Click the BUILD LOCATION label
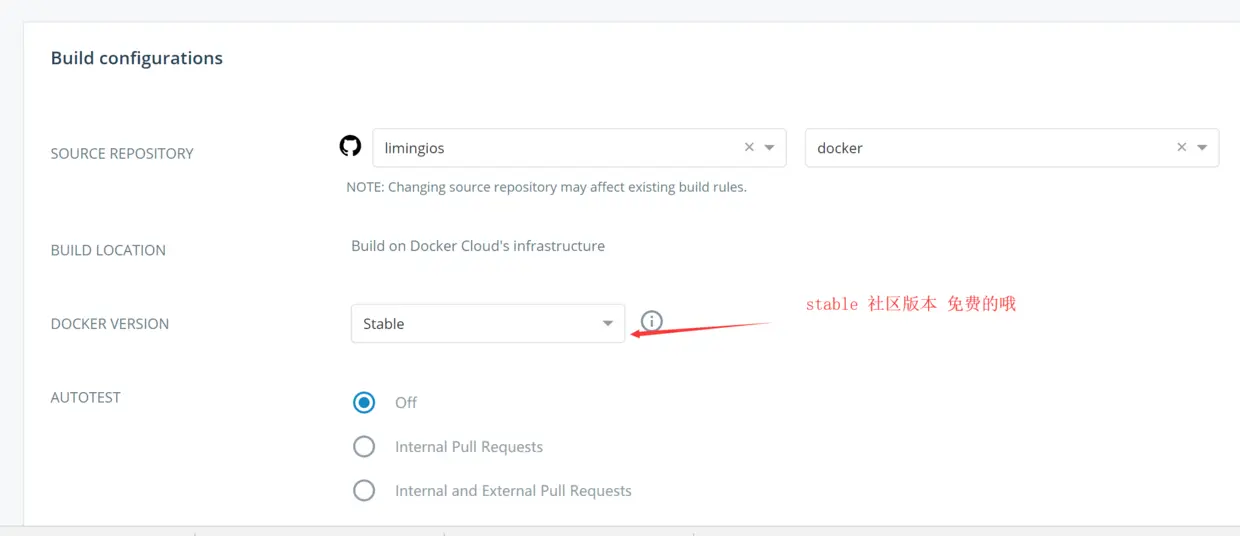This screenshot has width=1240, height=536. 108,250
